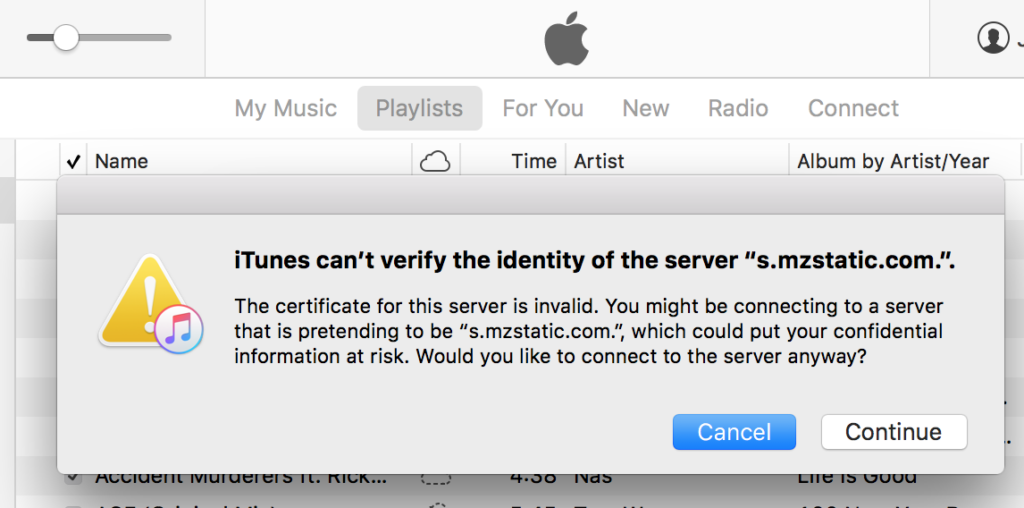This screenshot has width=1024, height=508.
Task: Click the checkmark column header
Action: (73, 161)
